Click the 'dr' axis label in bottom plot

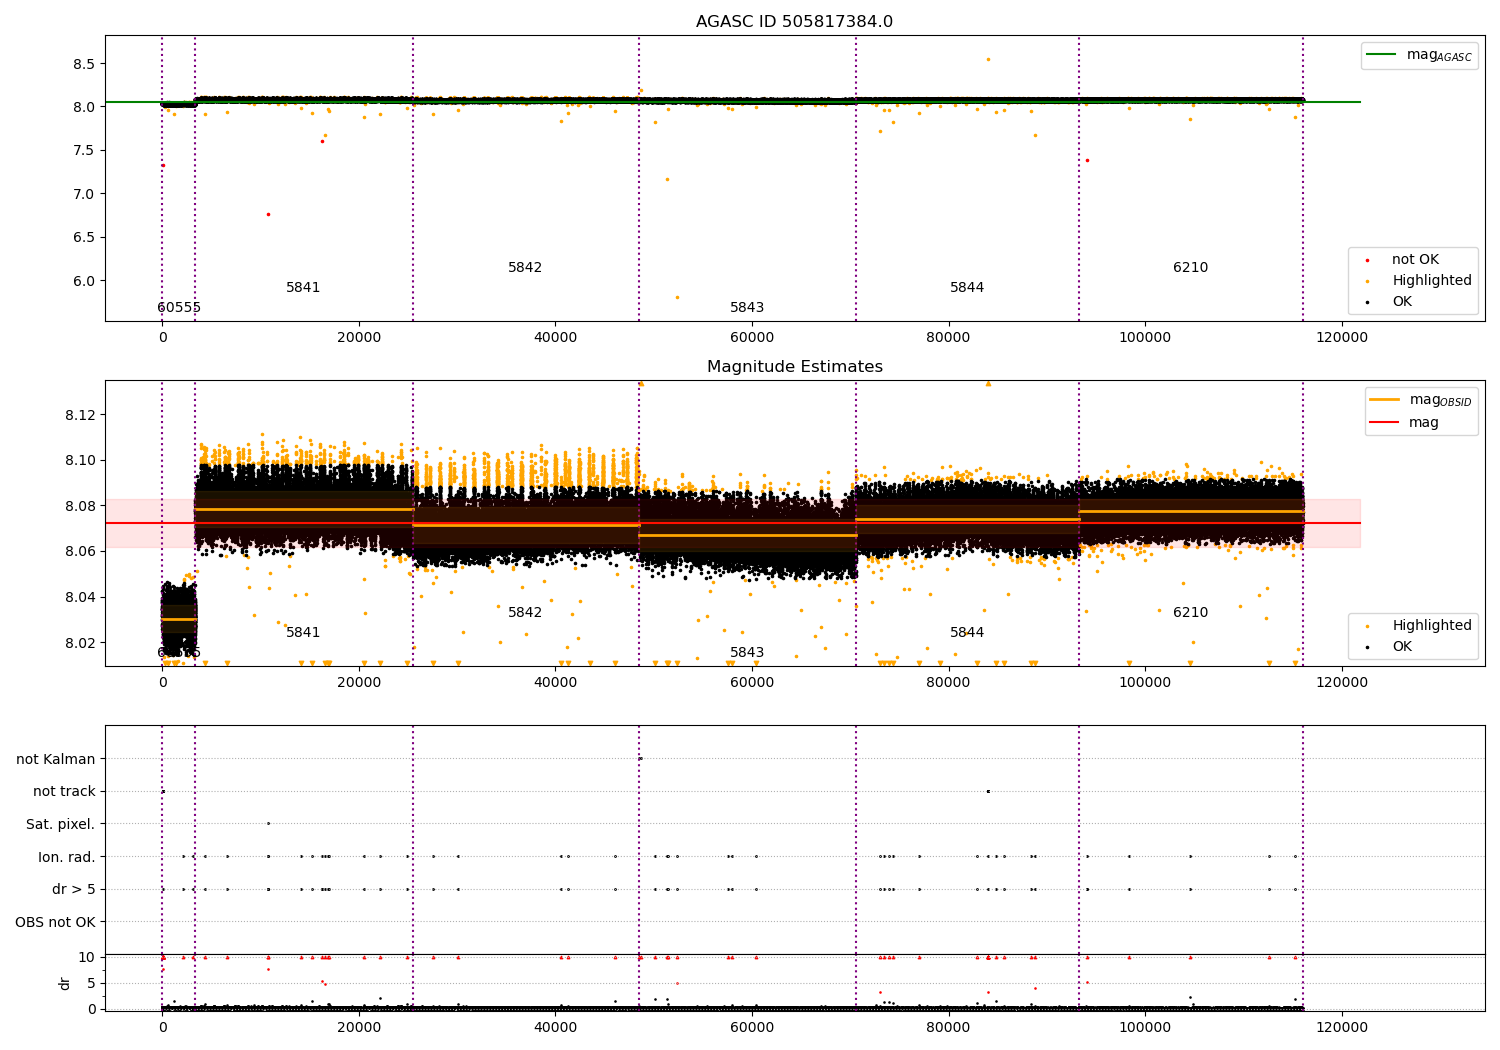(x=65, y=983)
